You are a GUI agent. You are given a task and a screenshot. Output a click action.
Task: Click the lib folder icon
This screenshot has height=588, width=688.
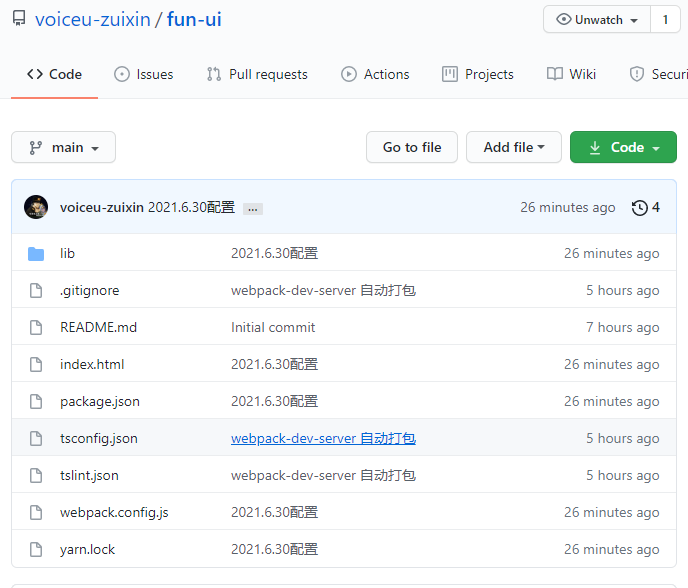pyautogui.click(x=36, y=254)
